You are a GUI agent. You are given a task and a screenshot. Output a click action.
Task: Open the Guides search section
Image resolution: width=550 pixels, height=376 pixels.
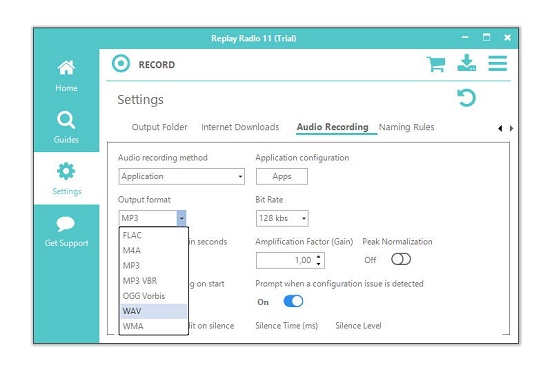(x=66, y=127)
